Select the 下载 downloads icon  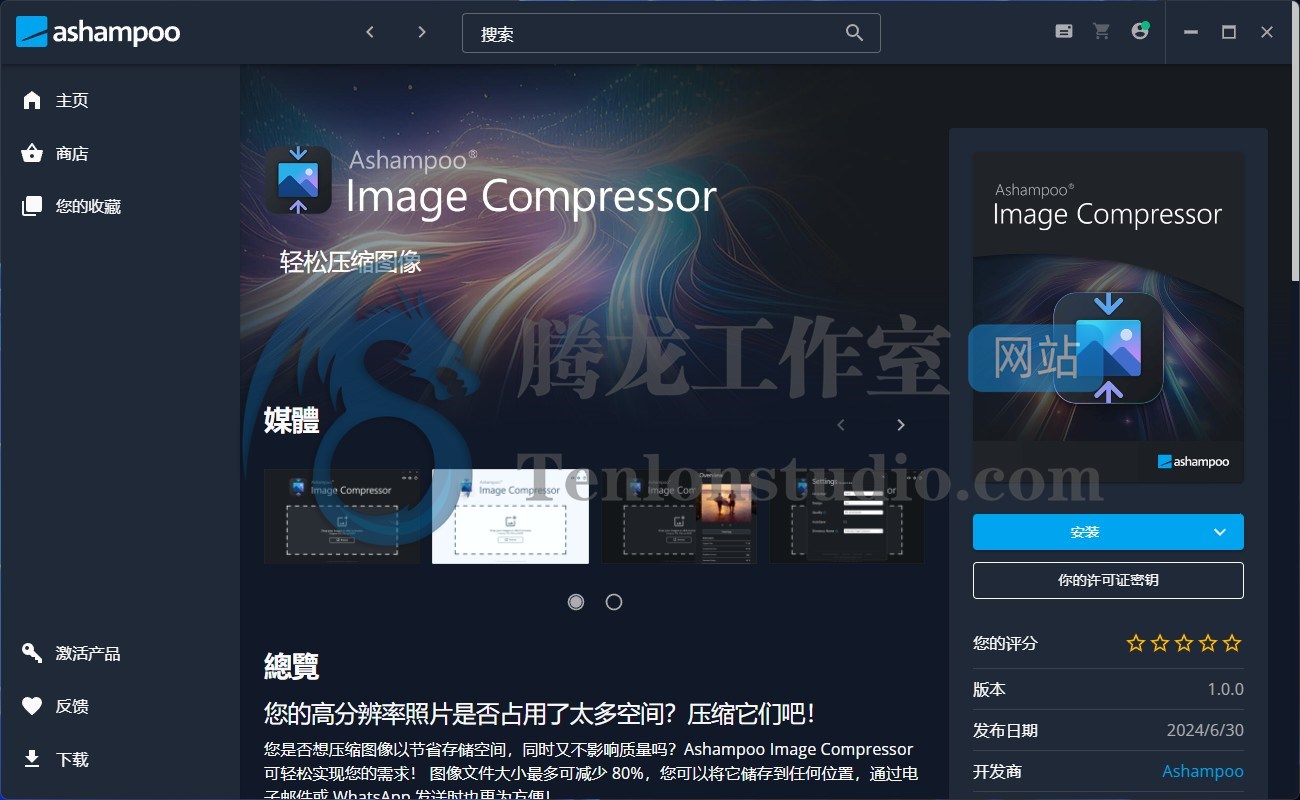point(32,759)
